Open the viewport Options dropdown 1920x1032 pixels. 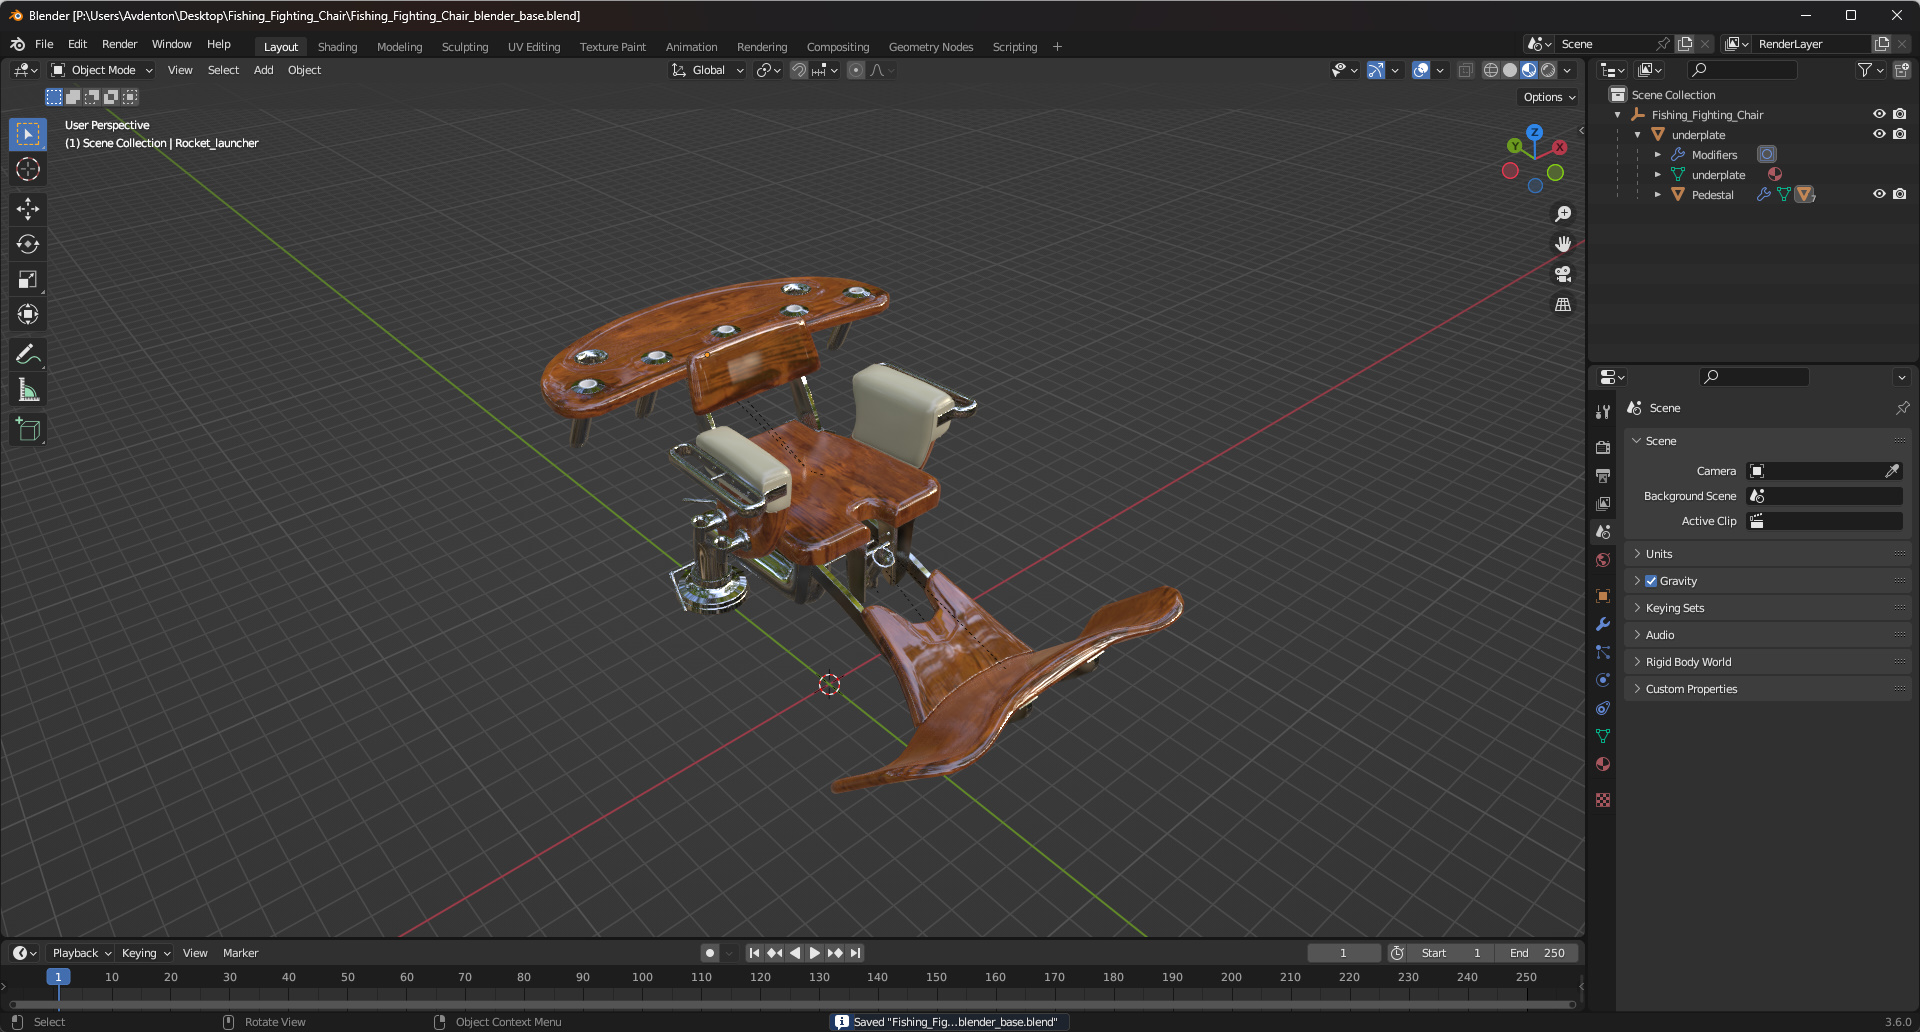(x=1549, y=97)
